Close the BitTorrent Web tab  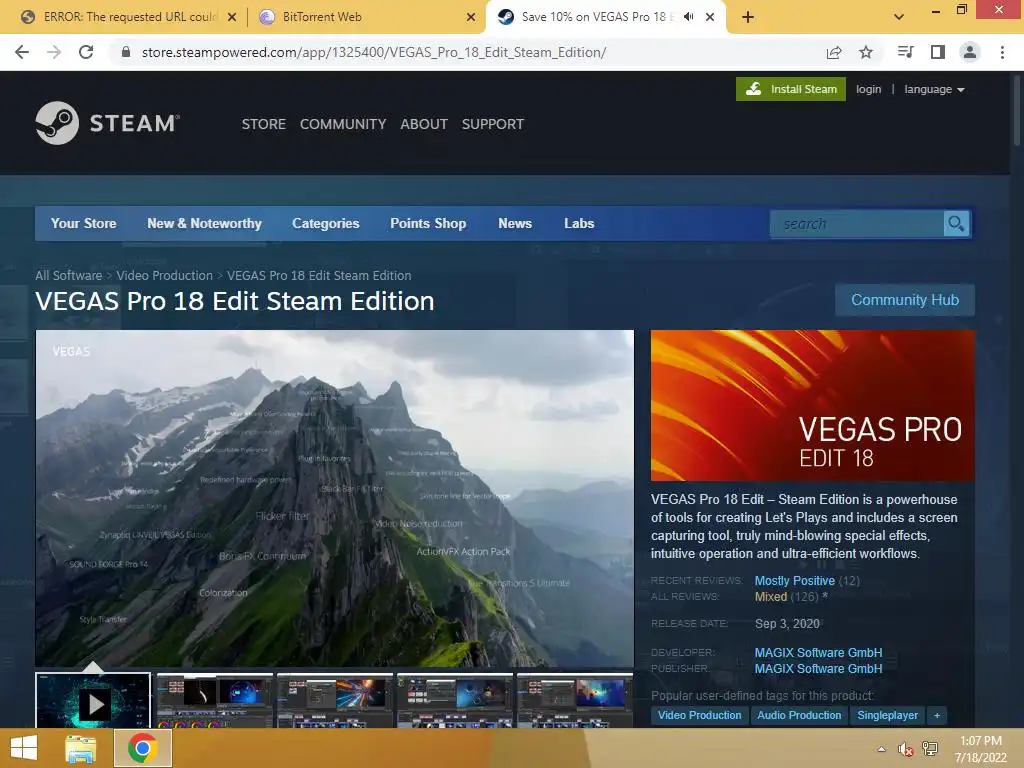pyautogui.click(x=471, y=17)
